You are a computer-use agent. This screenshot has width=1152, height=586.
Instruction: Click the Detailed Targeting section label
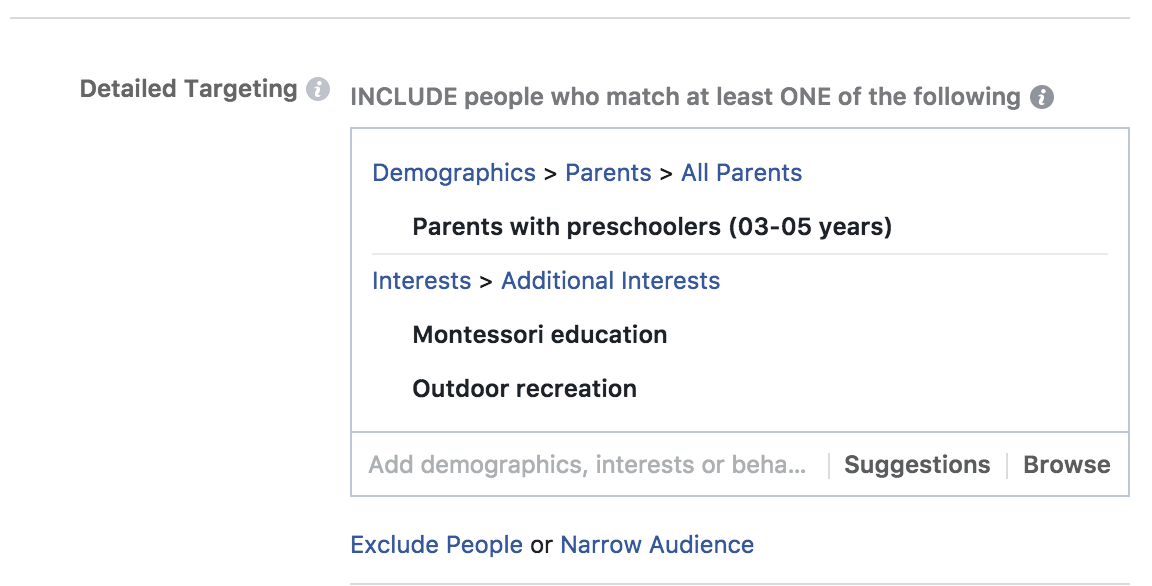[x=188, y=89]
